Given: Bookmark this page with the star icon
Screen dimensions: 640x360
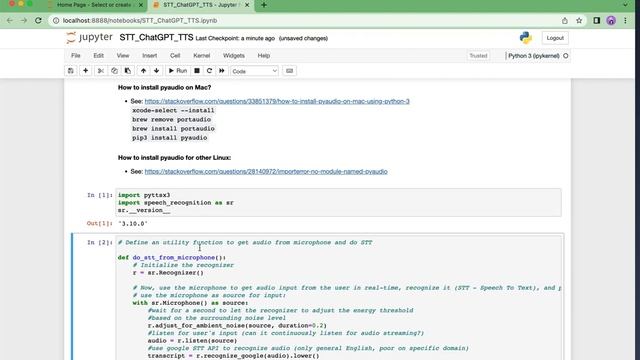Looking at the screenshot, I should (579, 20).
